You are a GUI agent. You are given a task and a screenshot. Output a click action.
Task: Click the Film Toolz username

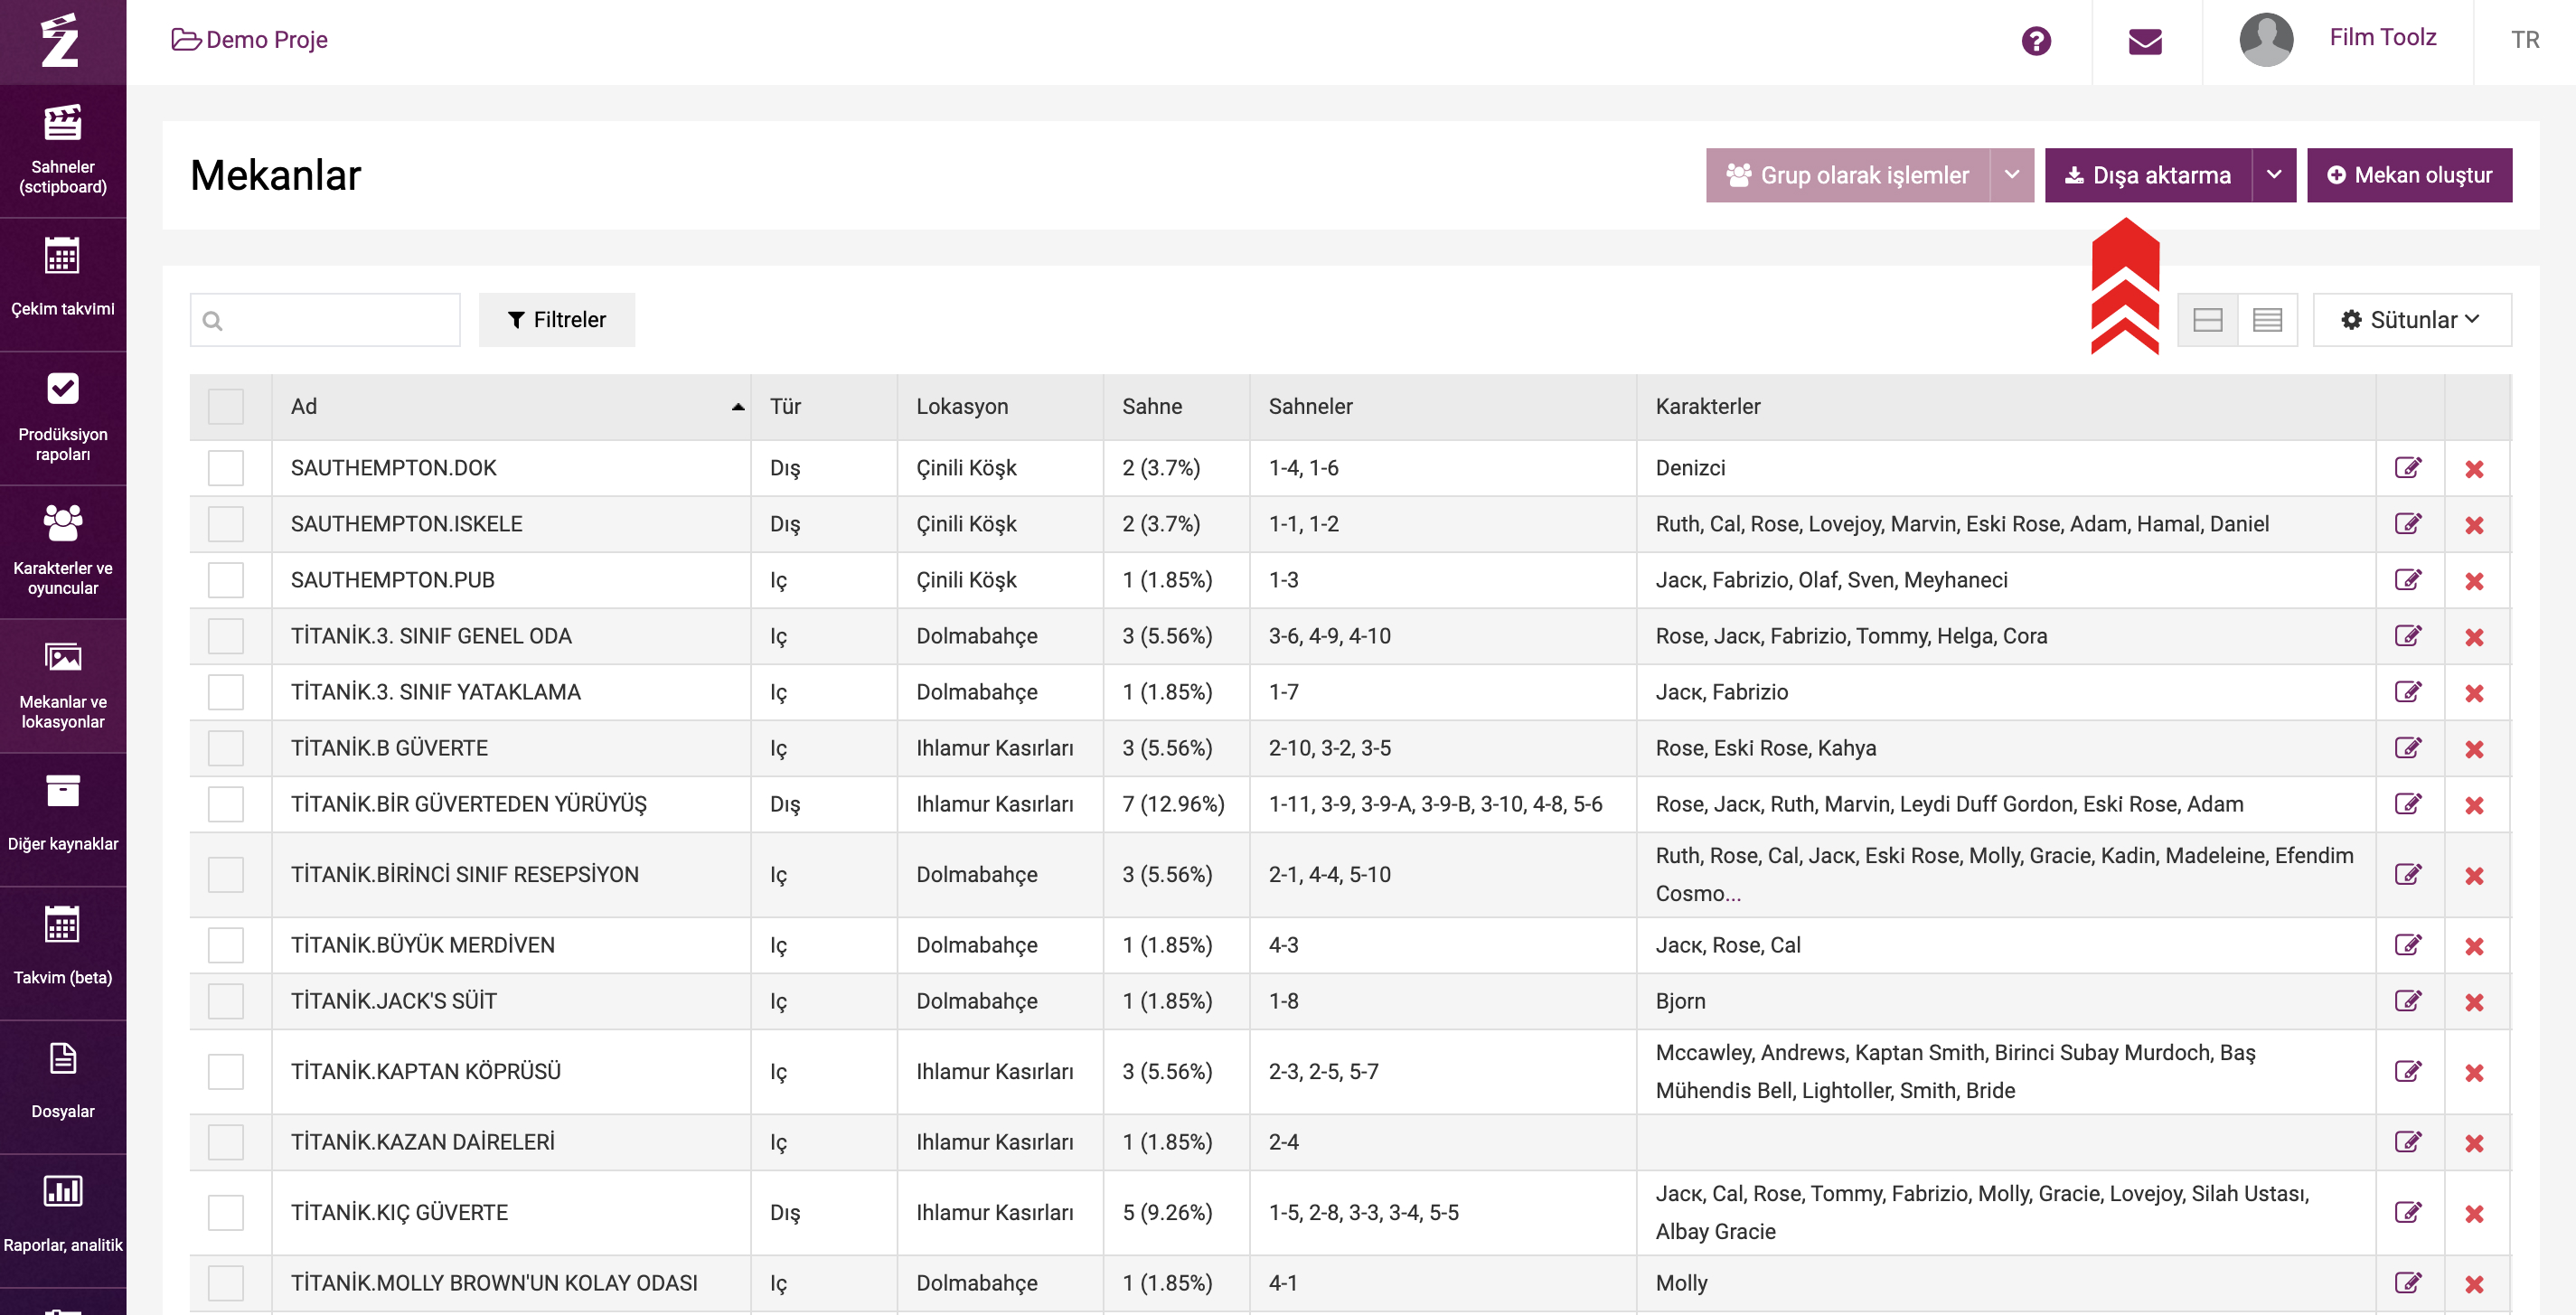[x=2382, y=38]
